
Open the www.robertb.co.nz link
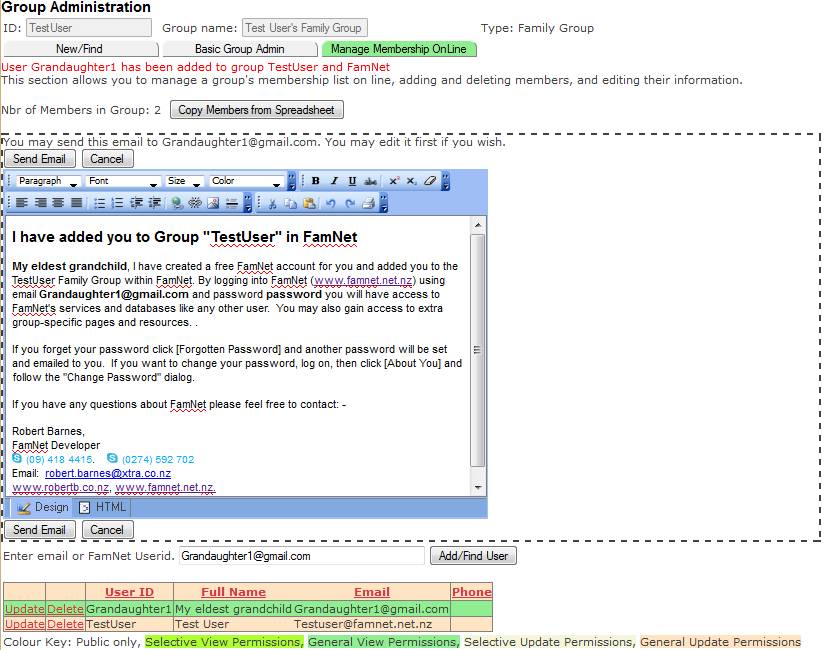click(60, 487)
